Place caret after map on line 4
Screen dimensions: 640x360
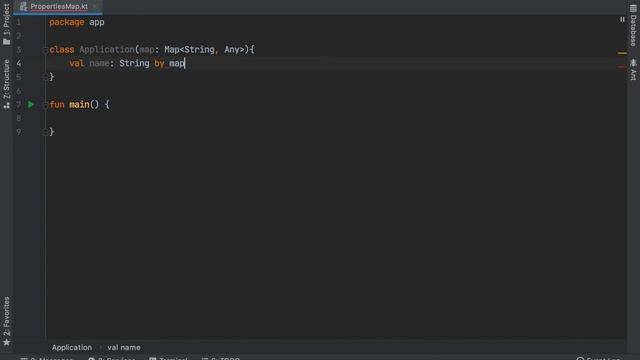(x=184, y=63)
